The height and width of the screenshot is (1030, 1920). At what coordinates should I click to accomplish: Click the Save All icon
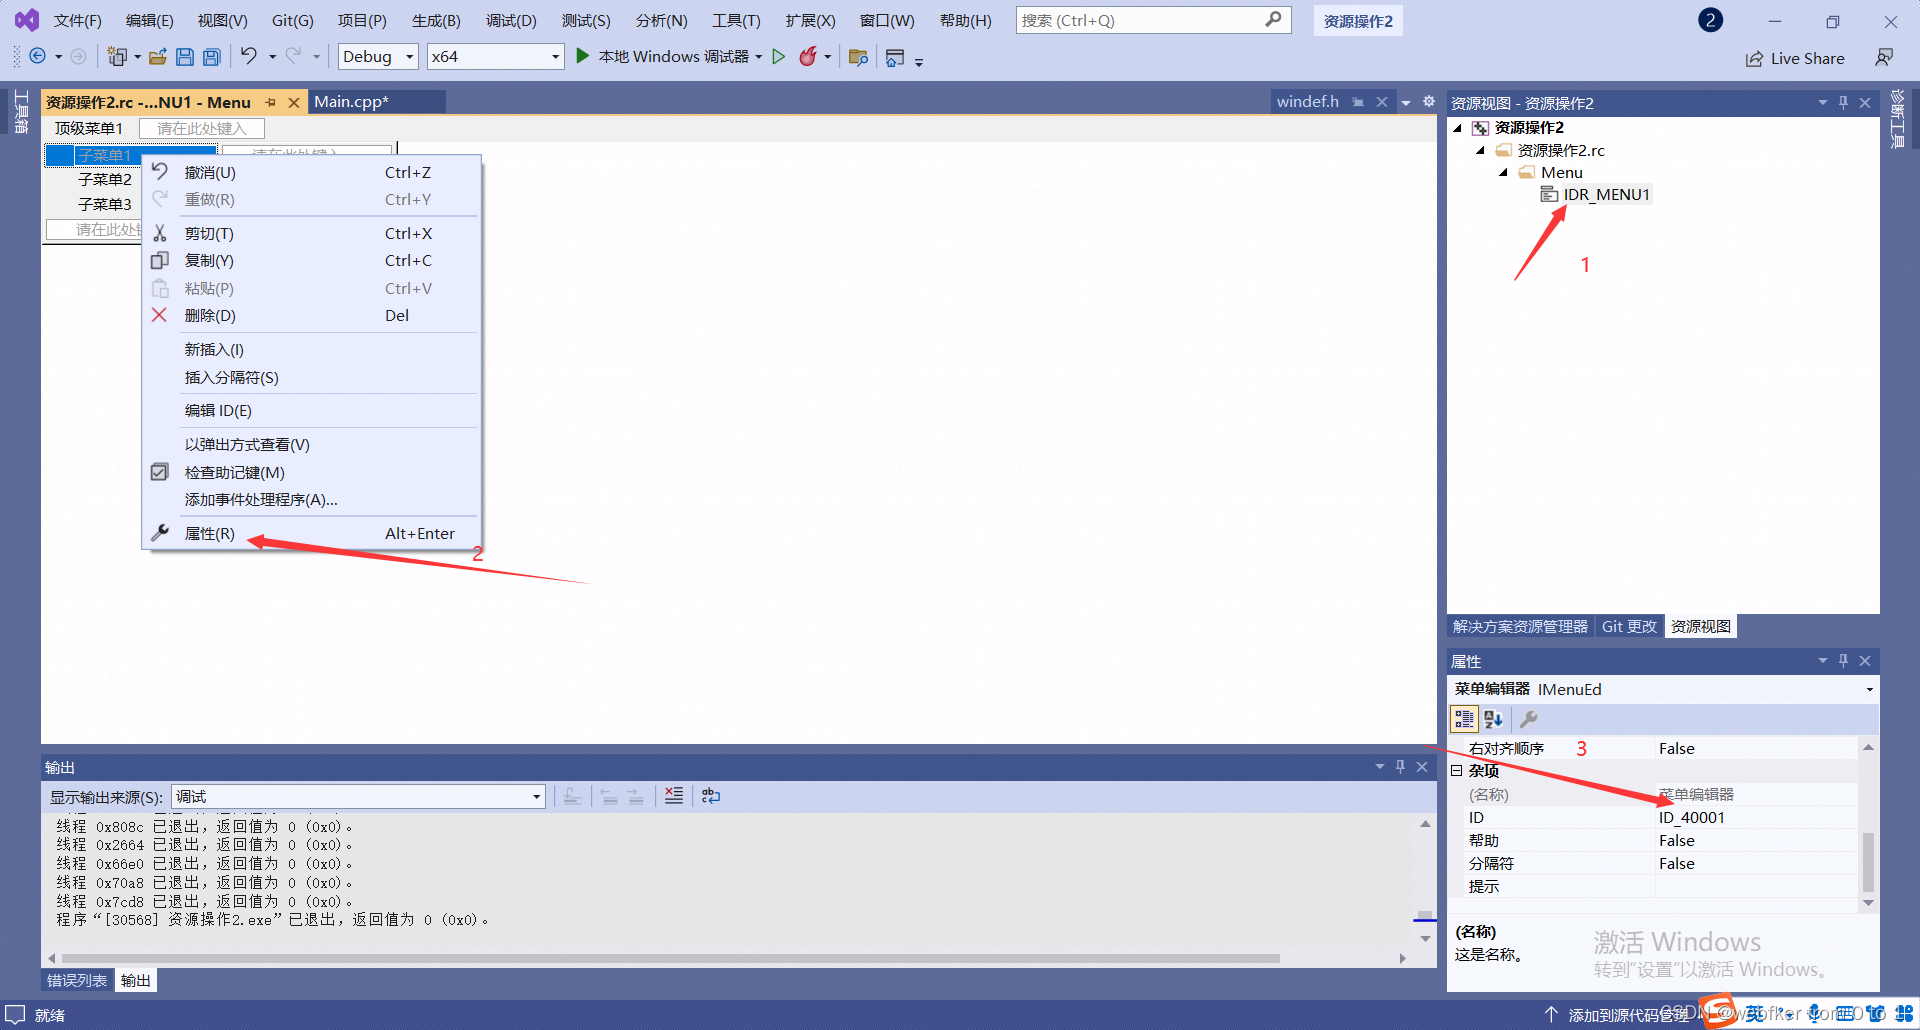pos(211,57)
